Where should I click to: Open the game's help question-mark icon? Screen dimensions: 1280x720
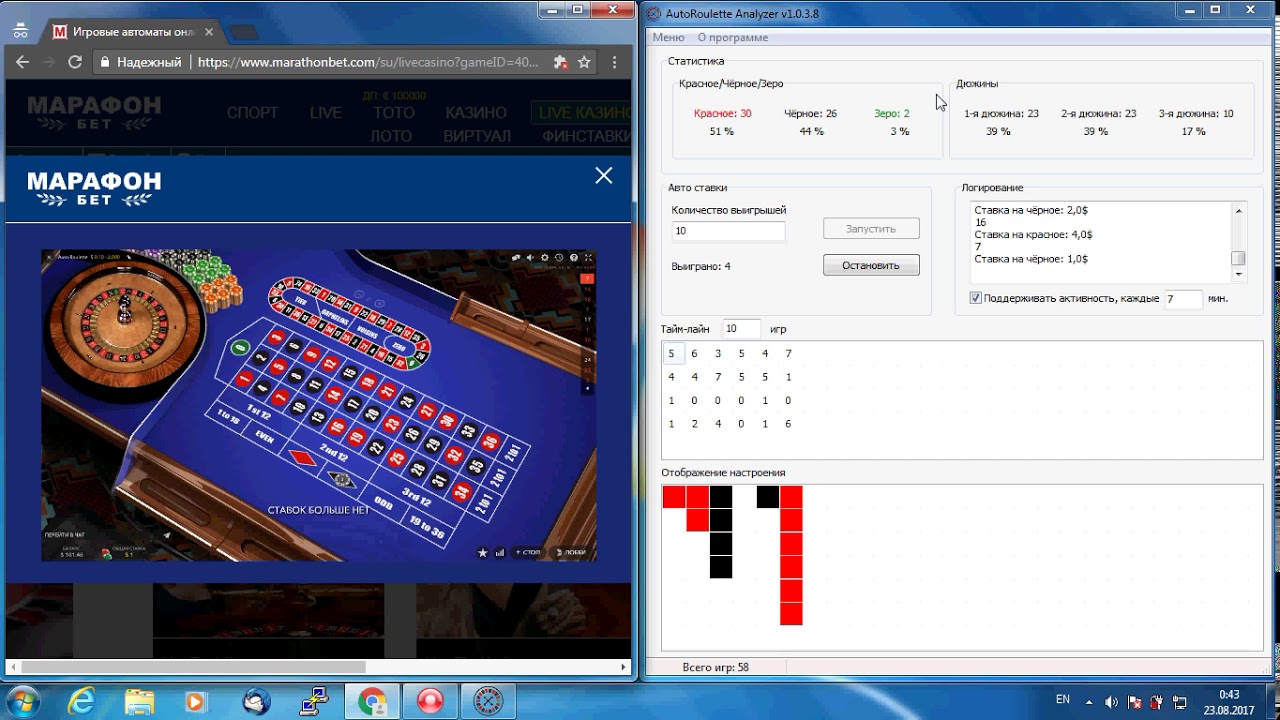574,257
